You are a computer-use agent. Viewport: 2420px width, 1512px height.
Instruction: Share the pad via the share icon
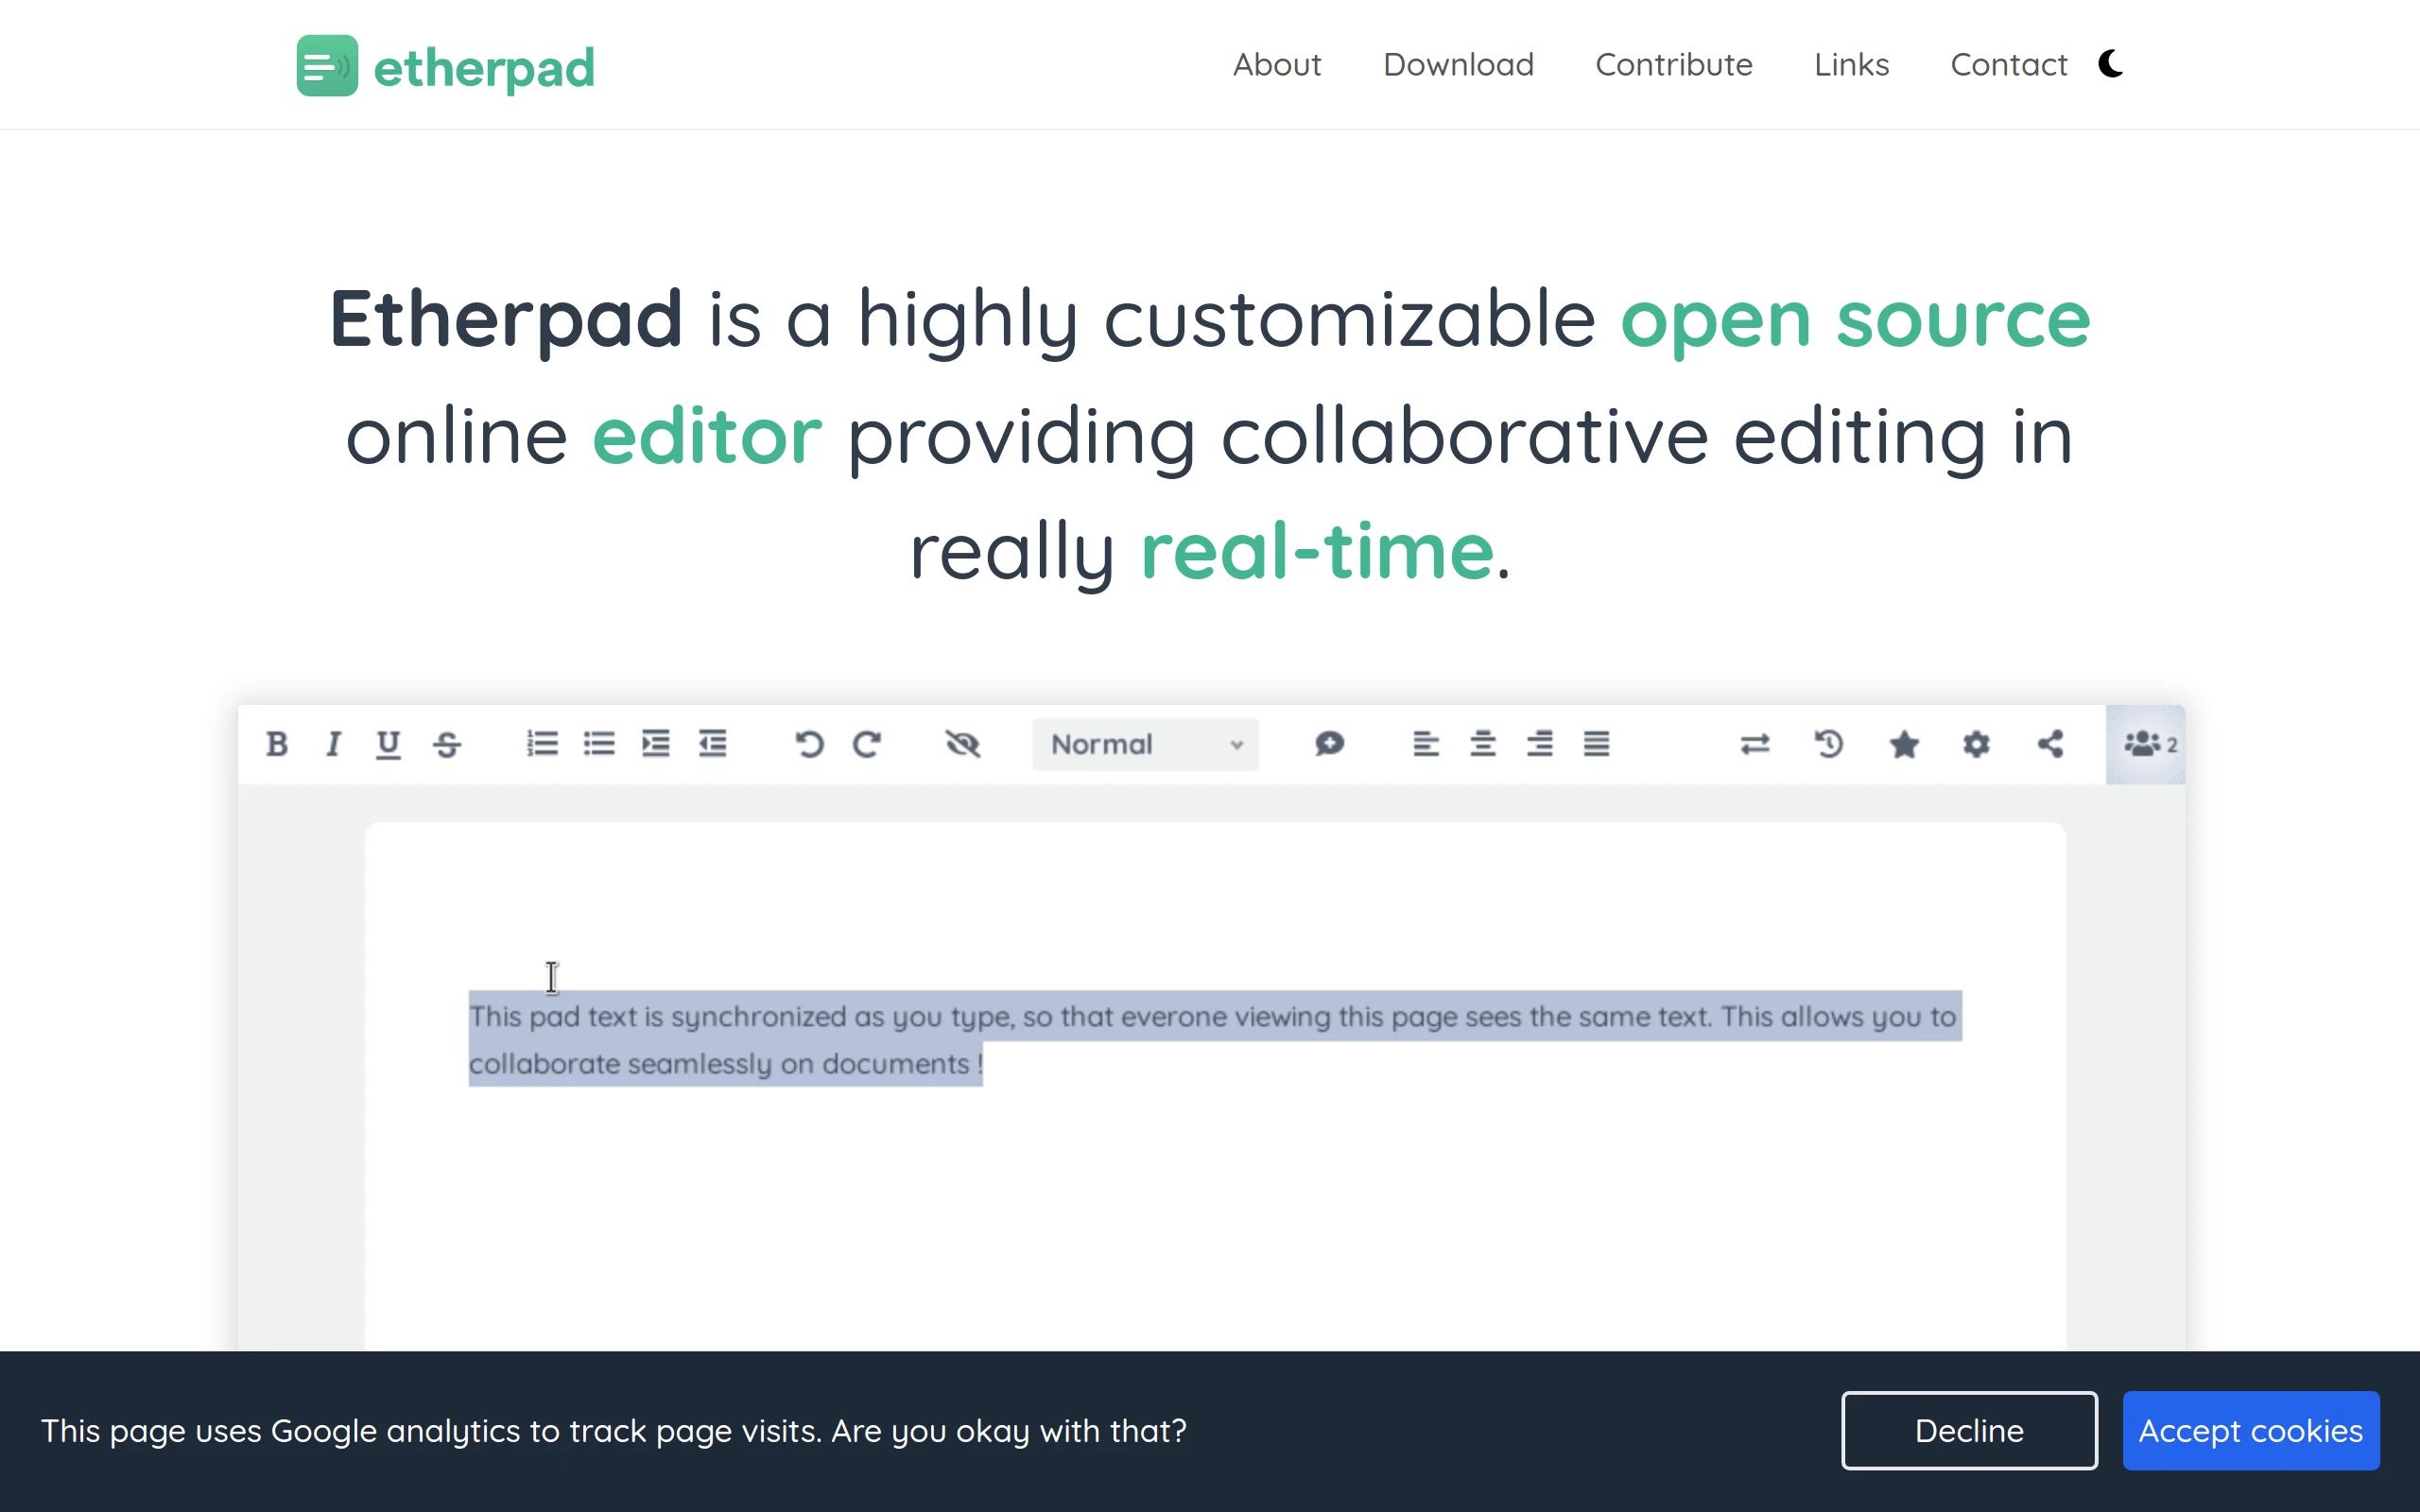click(2050, 744)
